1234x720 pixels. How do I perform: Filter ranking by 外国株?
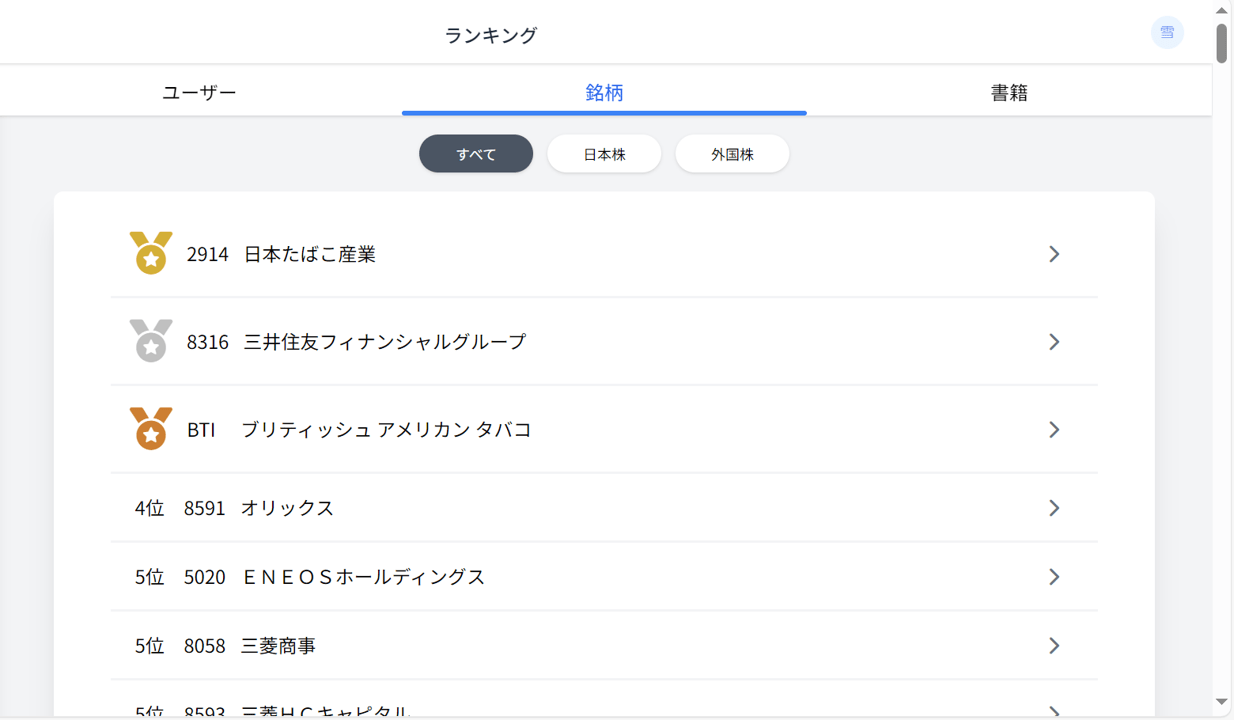[732, 154]
